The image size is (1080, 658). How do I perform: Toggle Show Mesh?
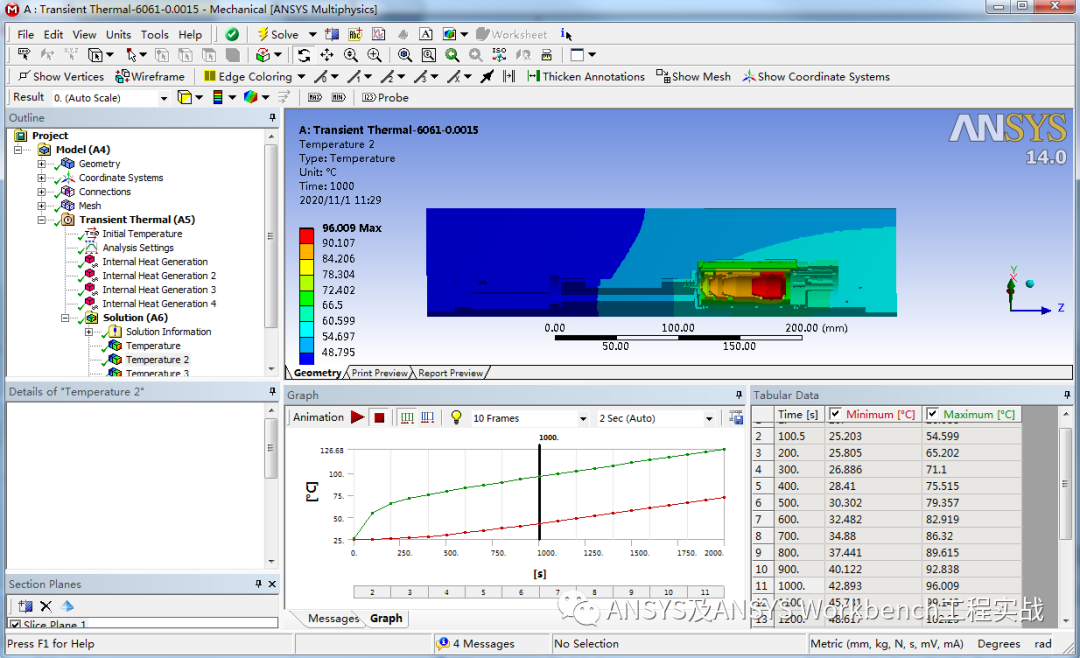click(694, 76)
